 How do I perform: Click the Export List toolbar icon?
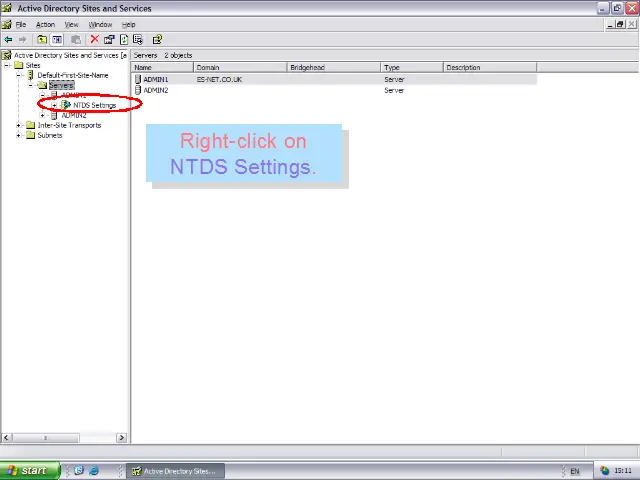[138, 40]
